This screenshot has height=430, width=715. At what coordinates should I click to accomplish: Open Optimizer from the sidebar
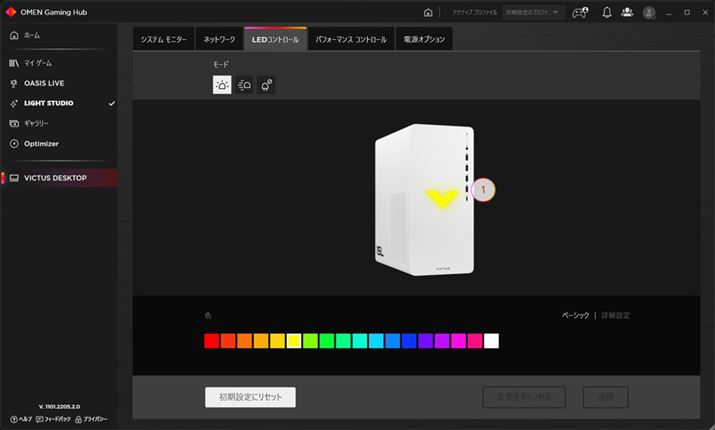41,143
